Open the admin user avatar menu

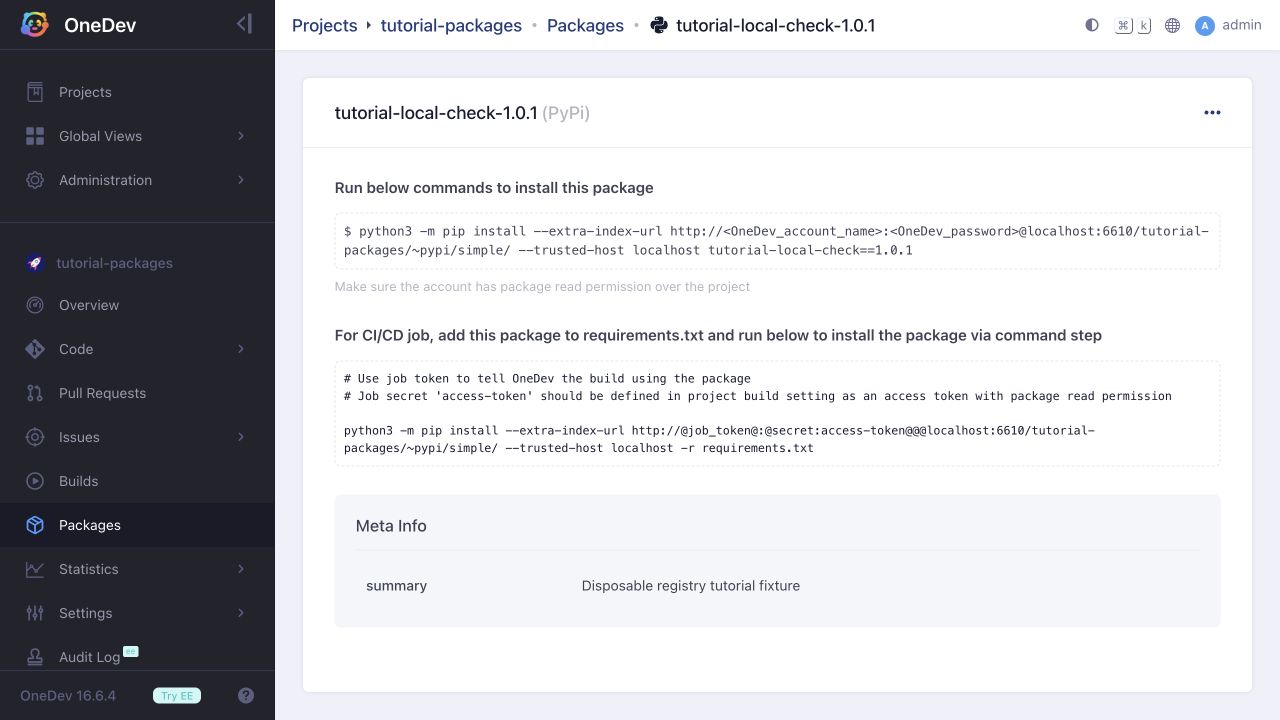[1205, 25]
